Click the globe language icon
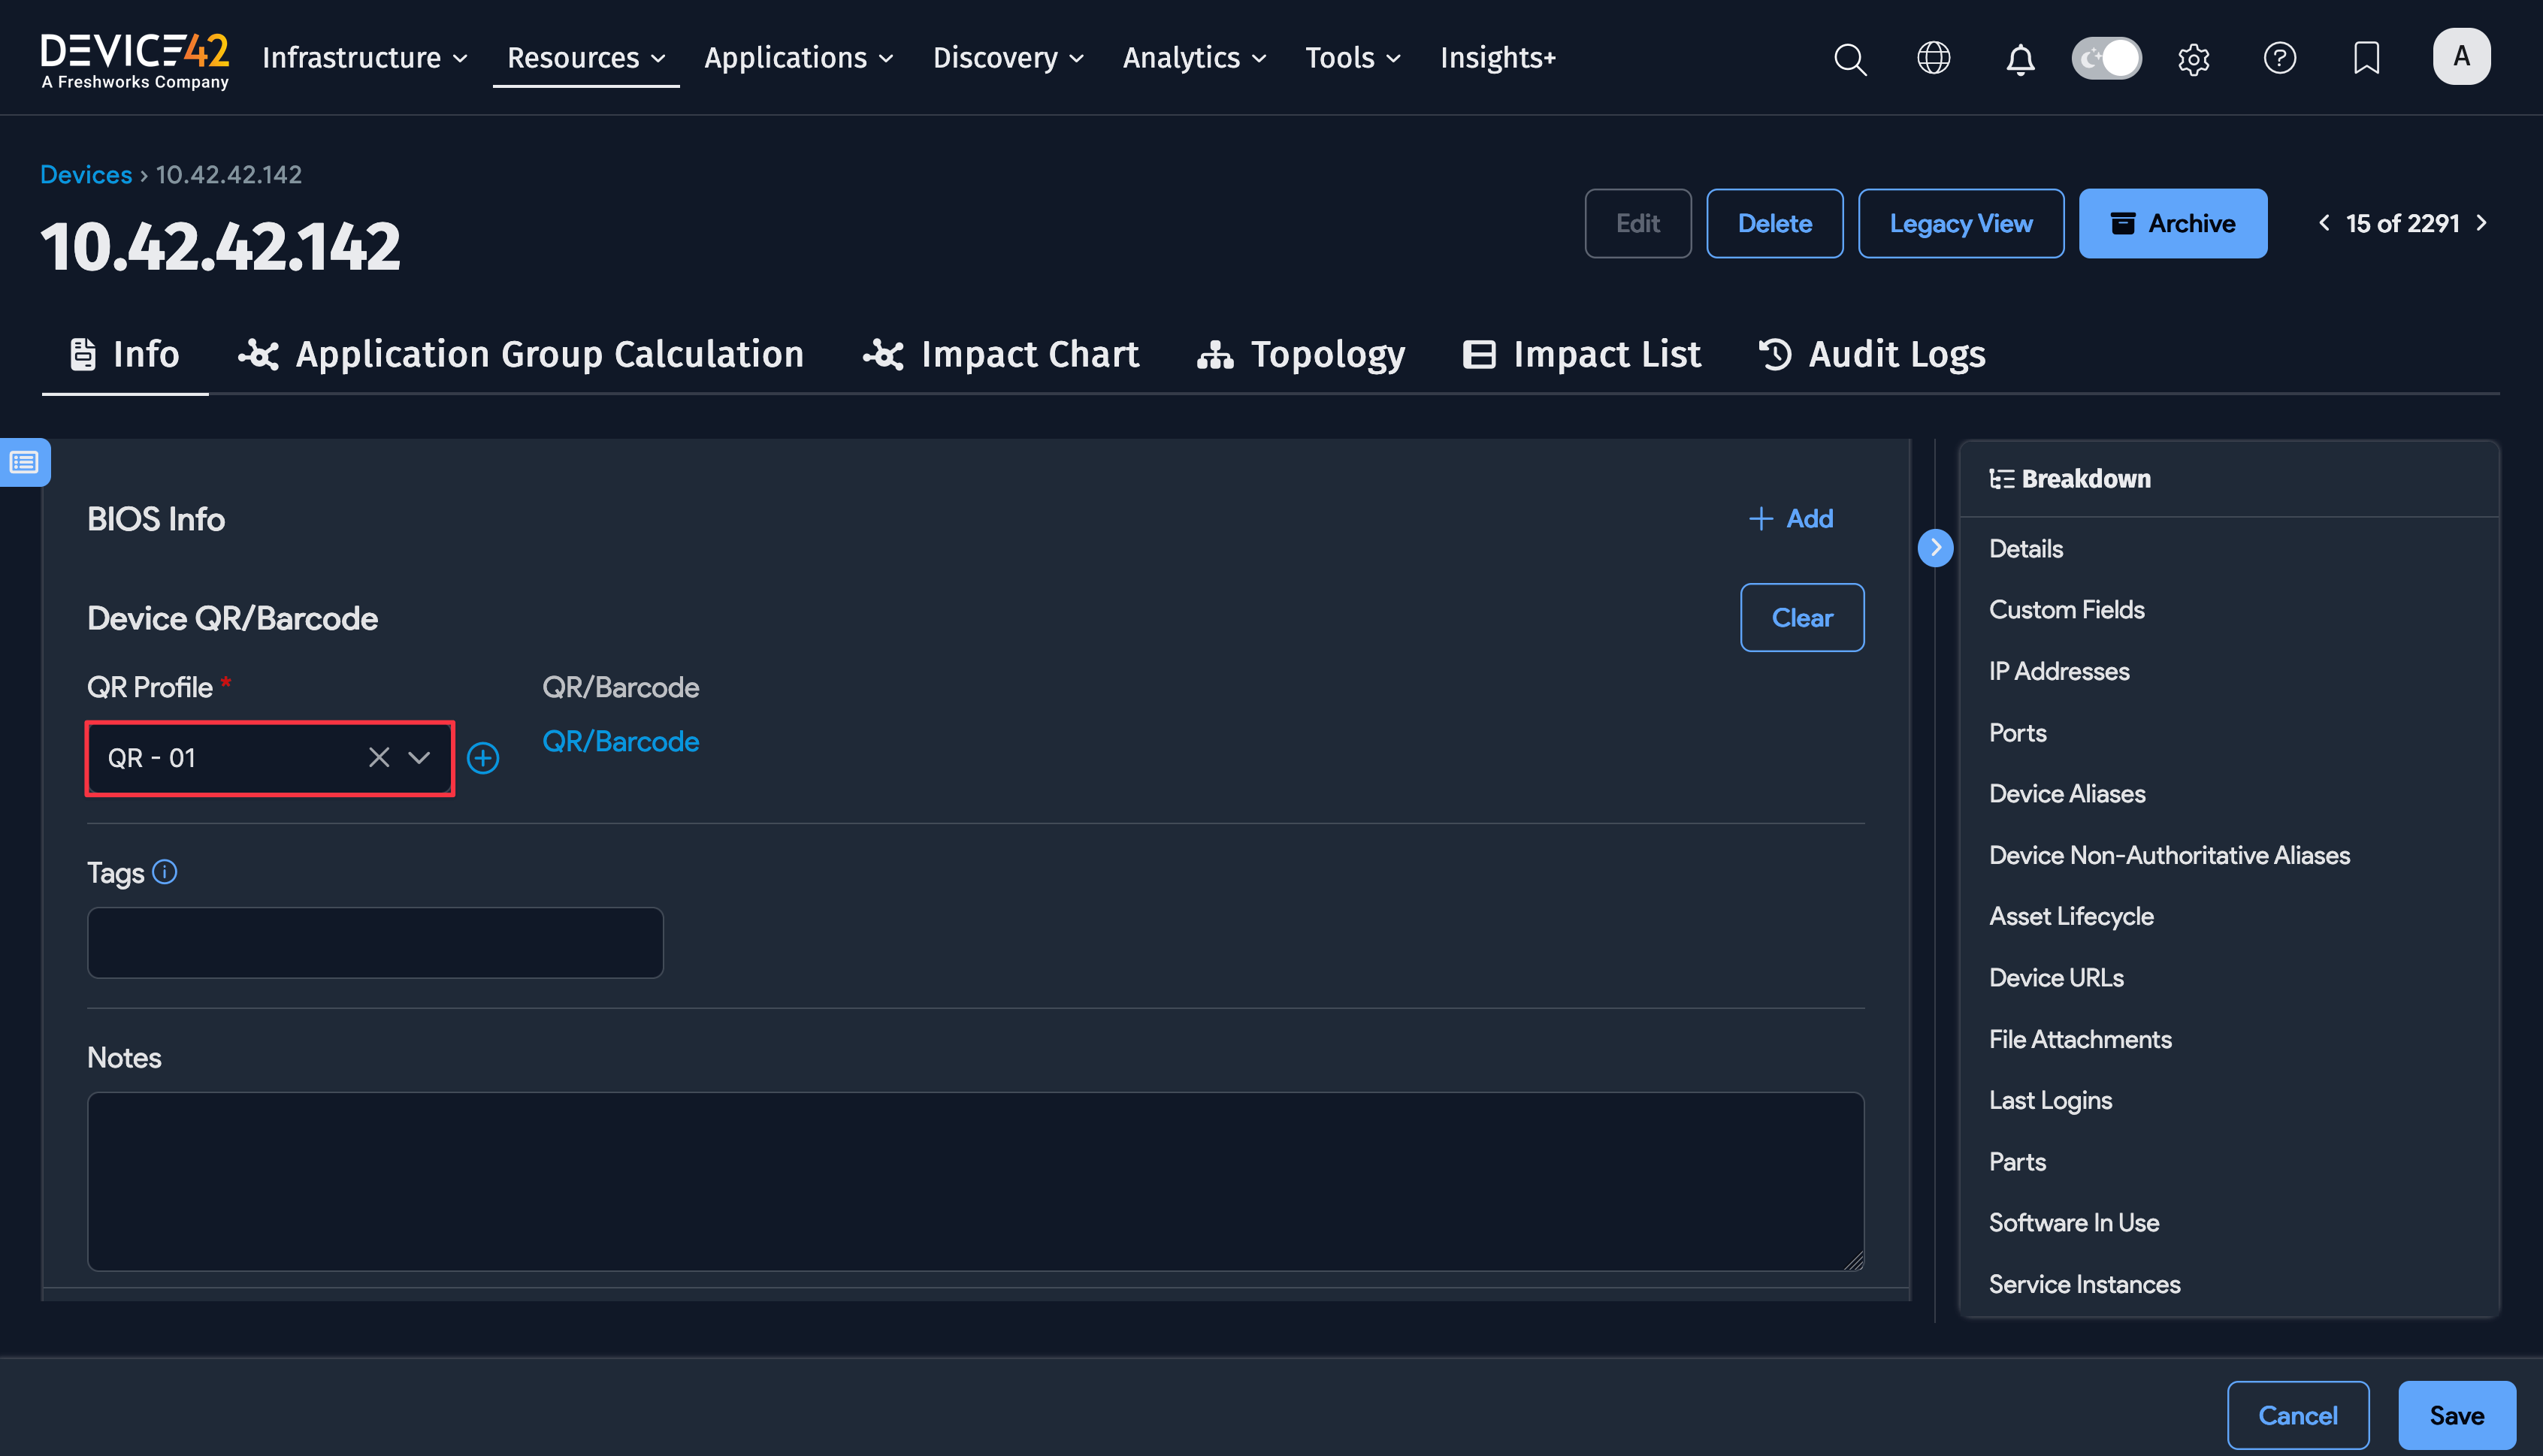Image resolution: width=2543 pixels, height=1456 pixels. pyautogui.click(x=1933, y=58)
